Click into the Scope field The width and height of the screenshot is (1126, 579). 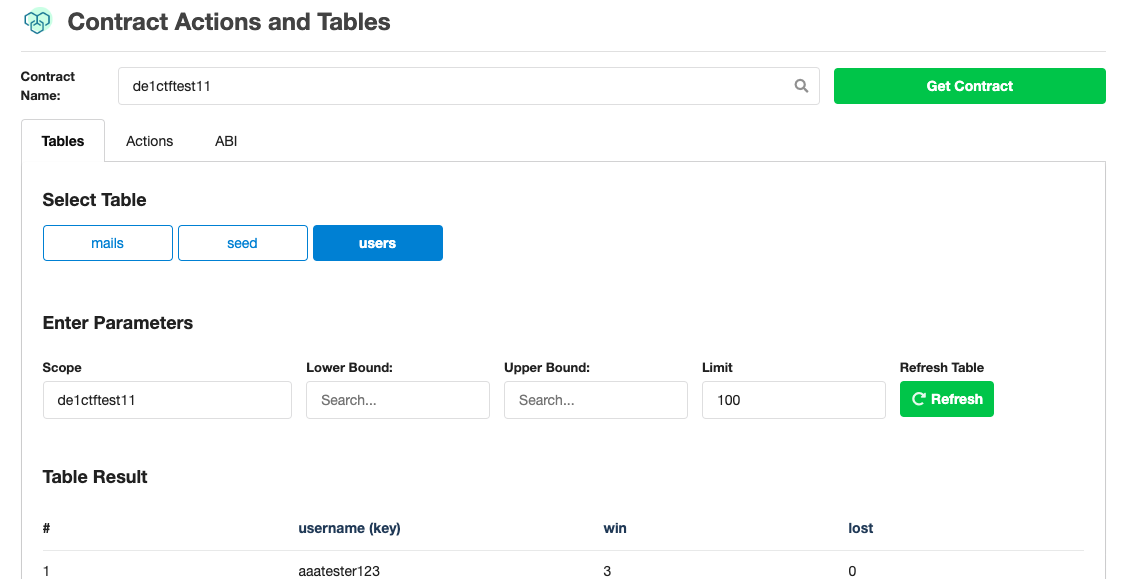[167, 400]
